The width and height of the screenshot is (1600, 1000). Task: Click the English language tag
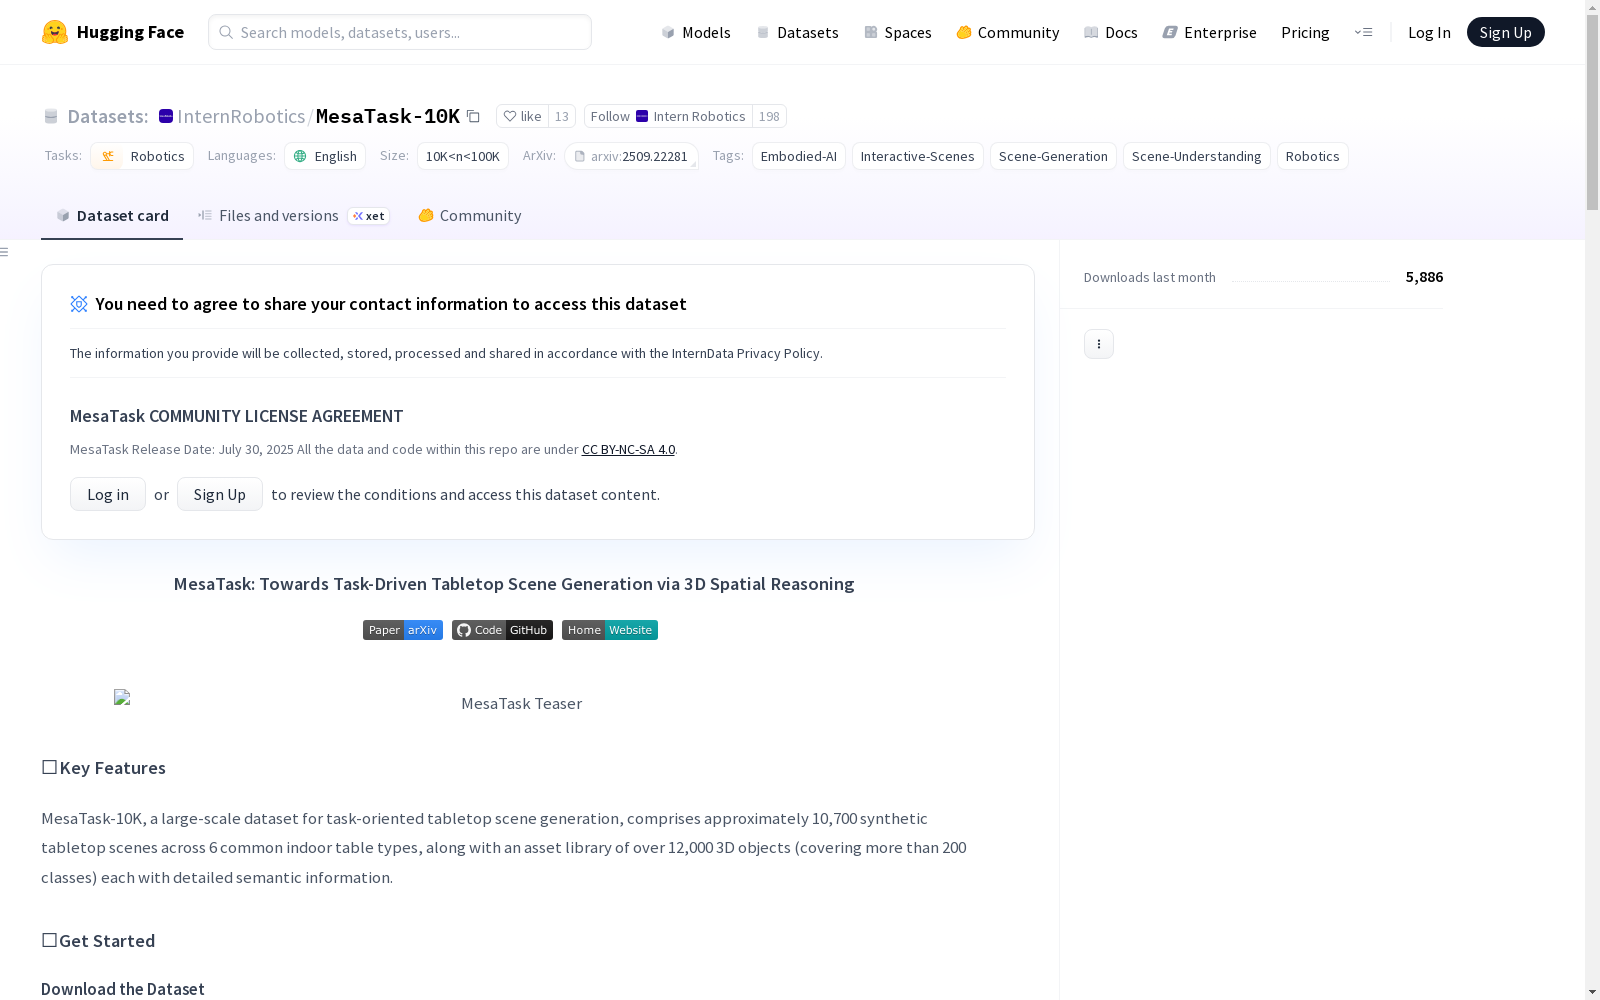coord(325,156)
